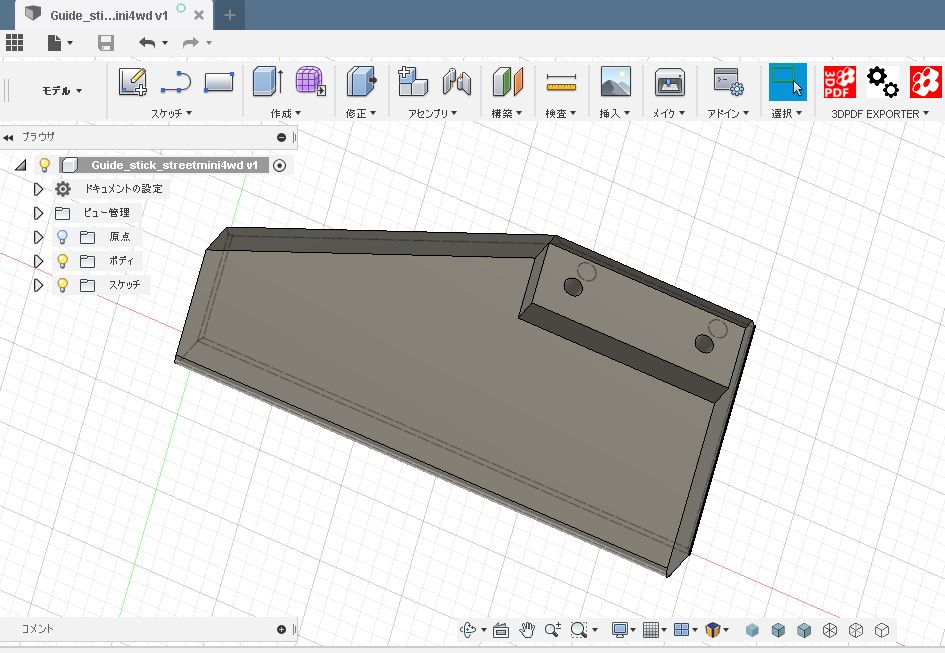The width and height of the screenshot is (945, 653).
Task: Toggle visibility of the スケッチ folder
Action: [x=62, y=285]
